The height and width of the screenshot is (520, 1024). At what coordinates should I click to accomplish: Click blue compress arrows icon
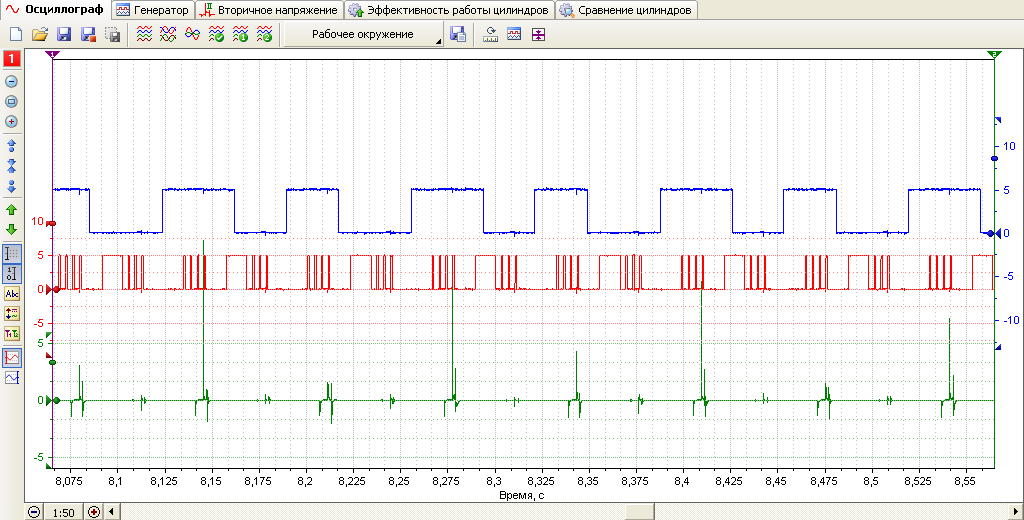tap(11, 166)
